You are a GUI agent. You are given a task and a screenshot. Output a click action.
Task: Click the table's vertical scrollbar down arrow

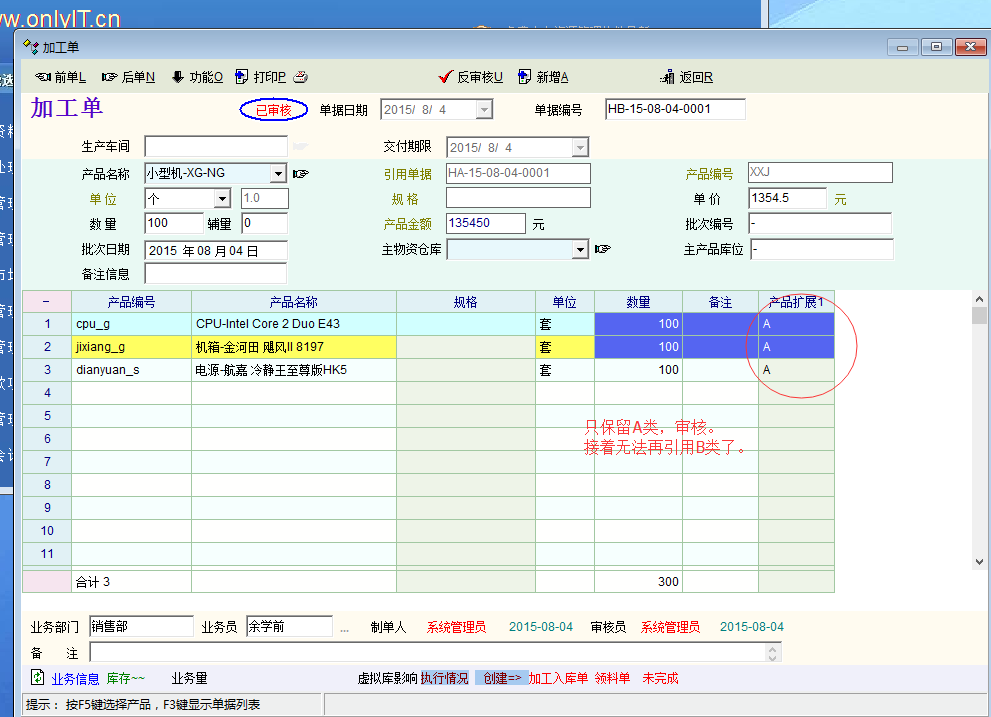(x=979, y=562)
